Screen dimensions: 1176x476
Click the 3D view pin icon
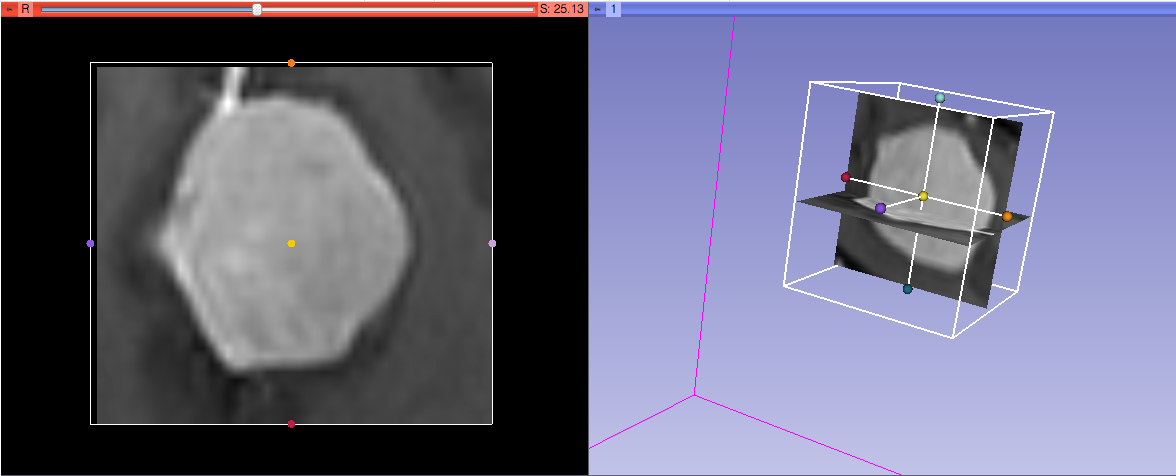(x=597, y=8)
